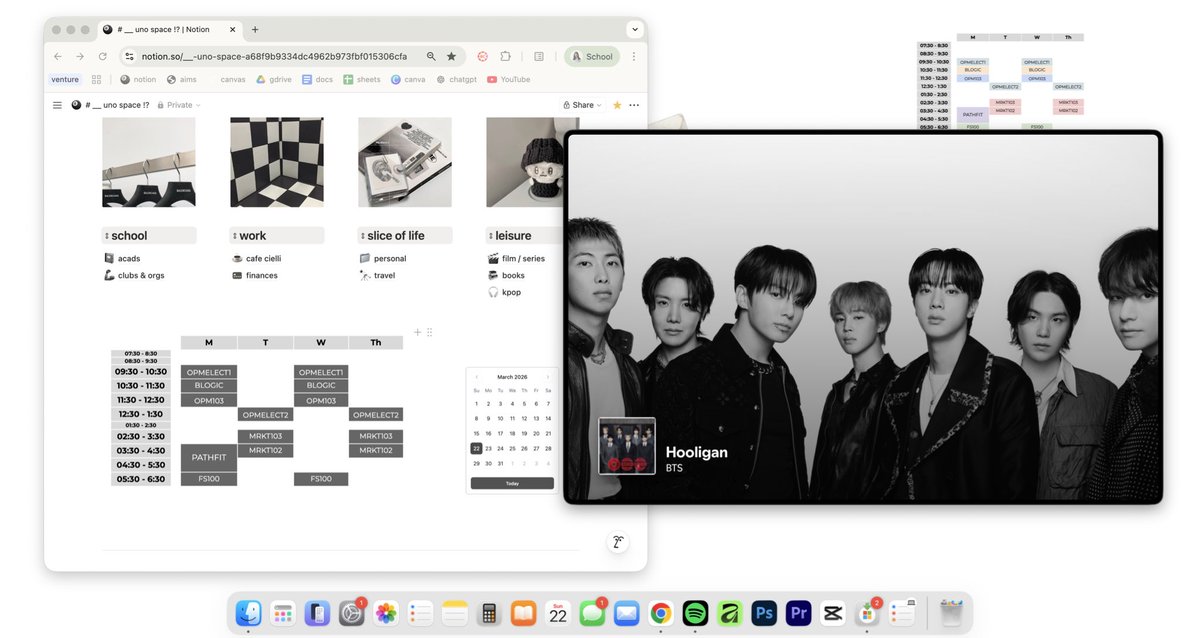Click the six-dot drag handle above the schedule
This screenshot has width=1200, height=638.
tap(430, 332)
